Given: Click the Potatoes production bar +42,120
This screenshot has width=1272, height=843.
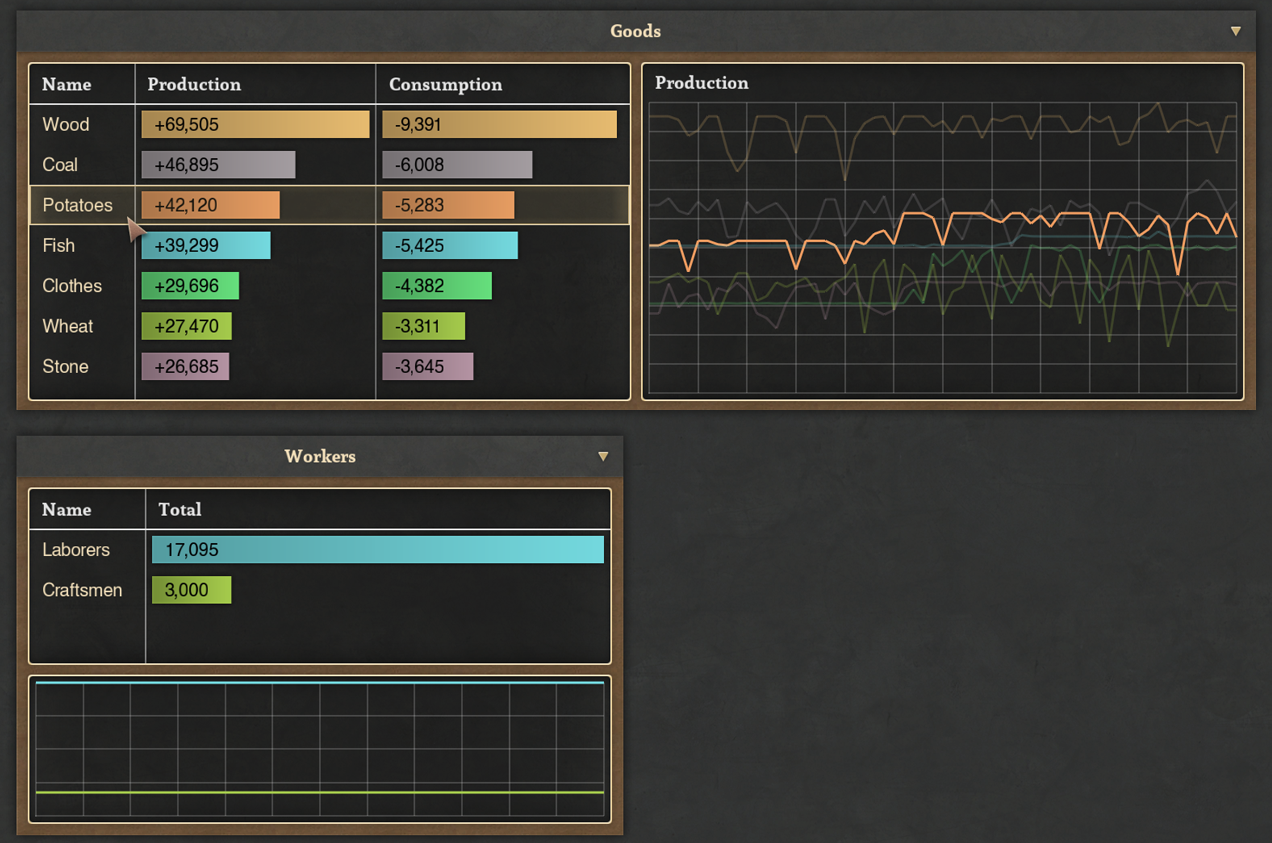Looking at the screenshot, I should coord(210,206).
